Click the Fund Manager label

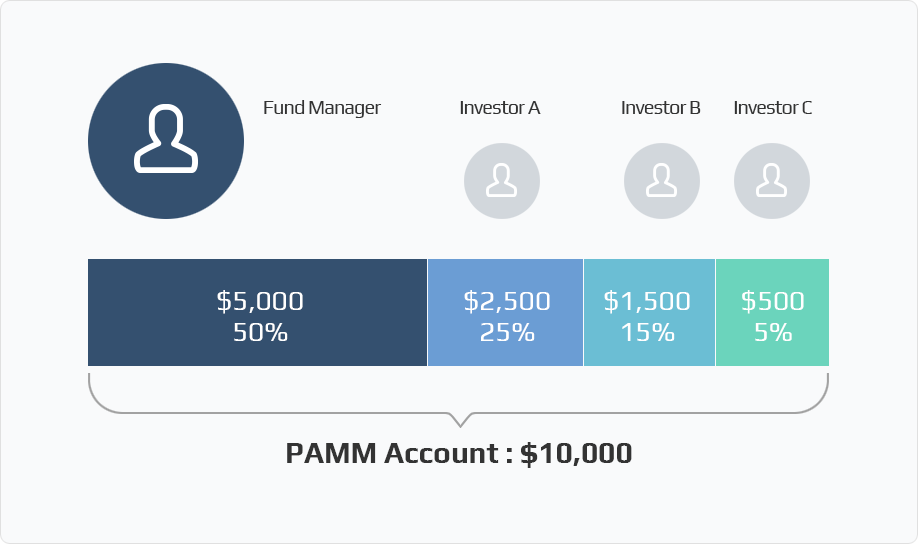[321, 108]
